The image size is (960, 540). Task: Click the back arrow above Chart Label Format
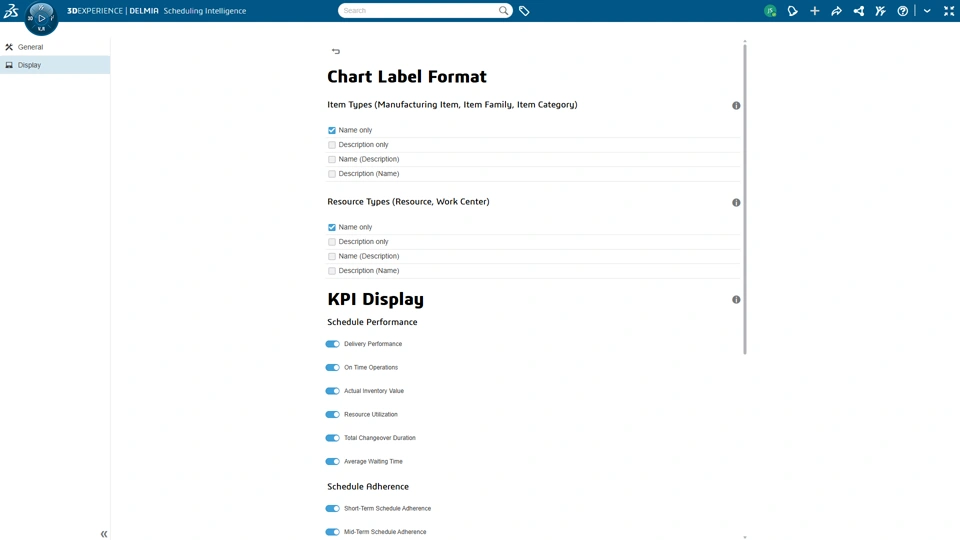[x=336, y=51]
